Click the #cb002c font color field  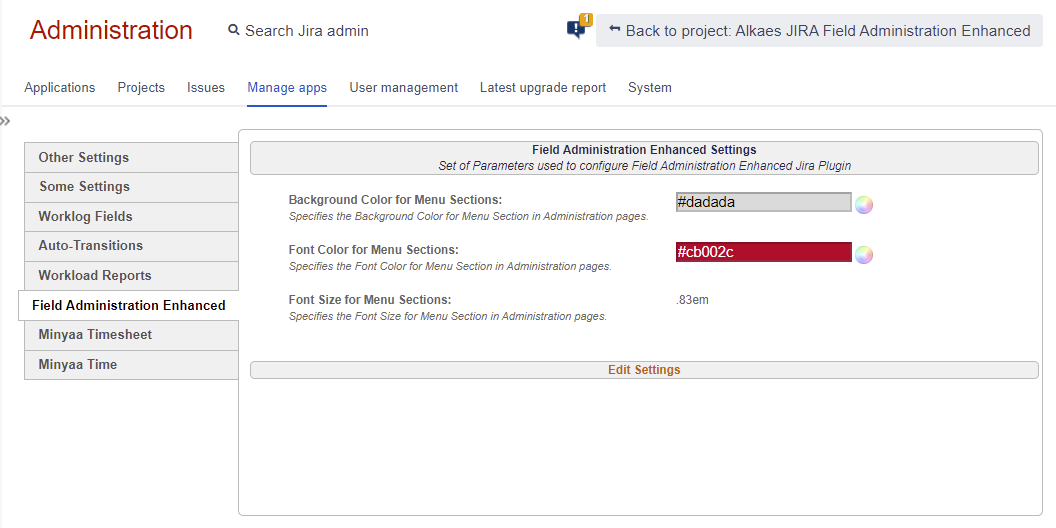click(x=764, y=252)
